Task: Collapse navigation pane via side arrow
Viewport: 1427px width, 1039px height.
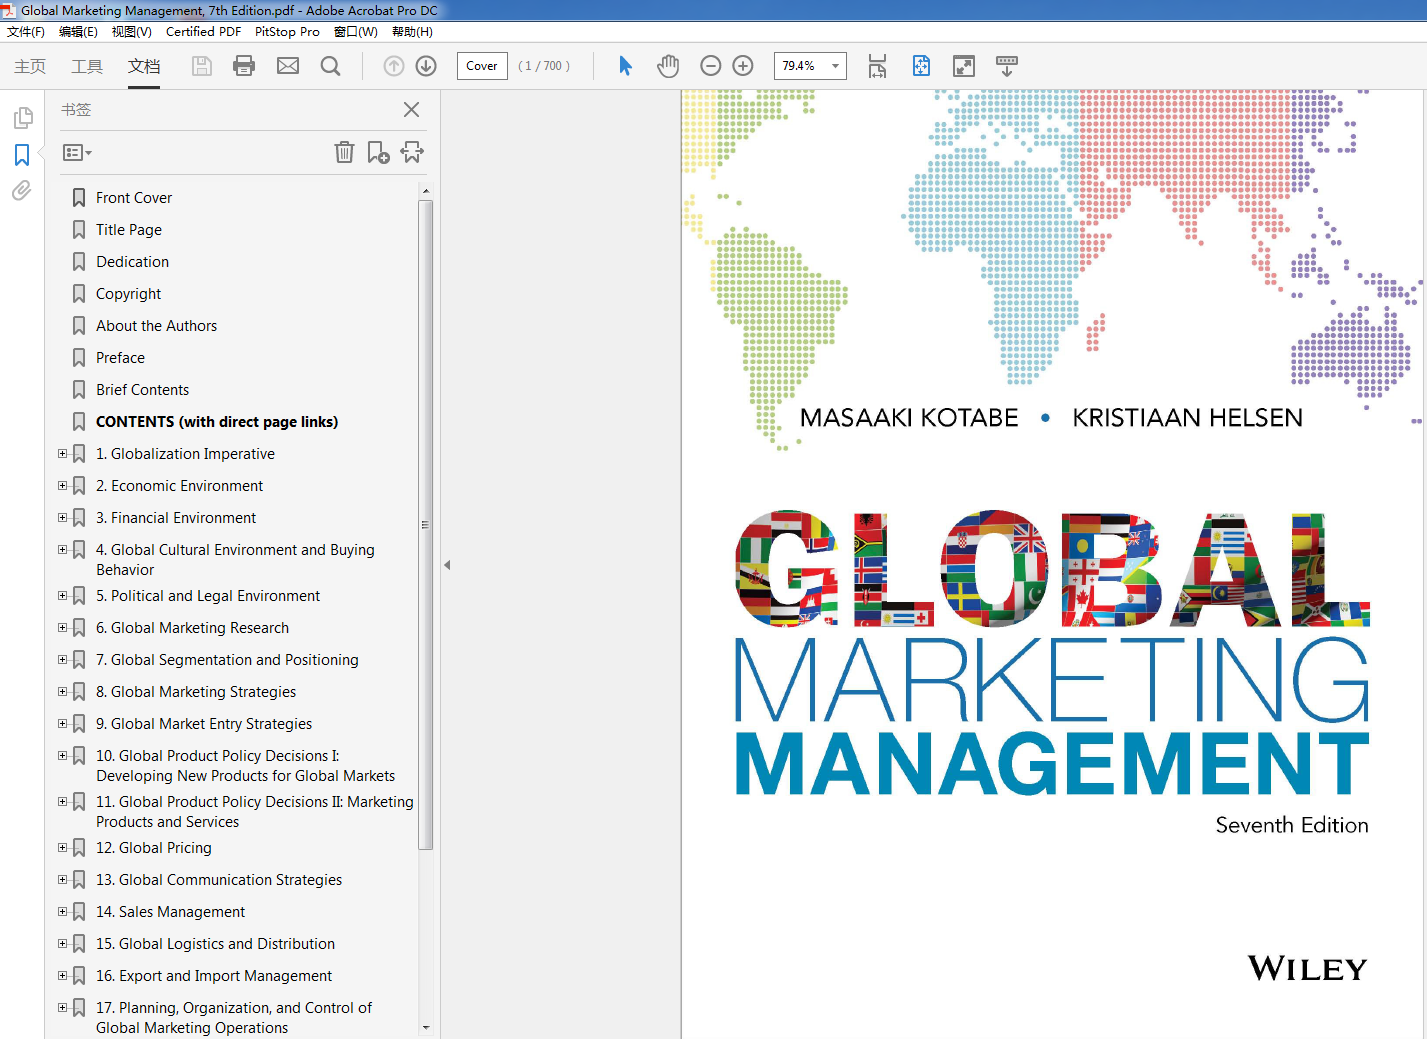Action: pyautogui.click(x=447, y=565)
